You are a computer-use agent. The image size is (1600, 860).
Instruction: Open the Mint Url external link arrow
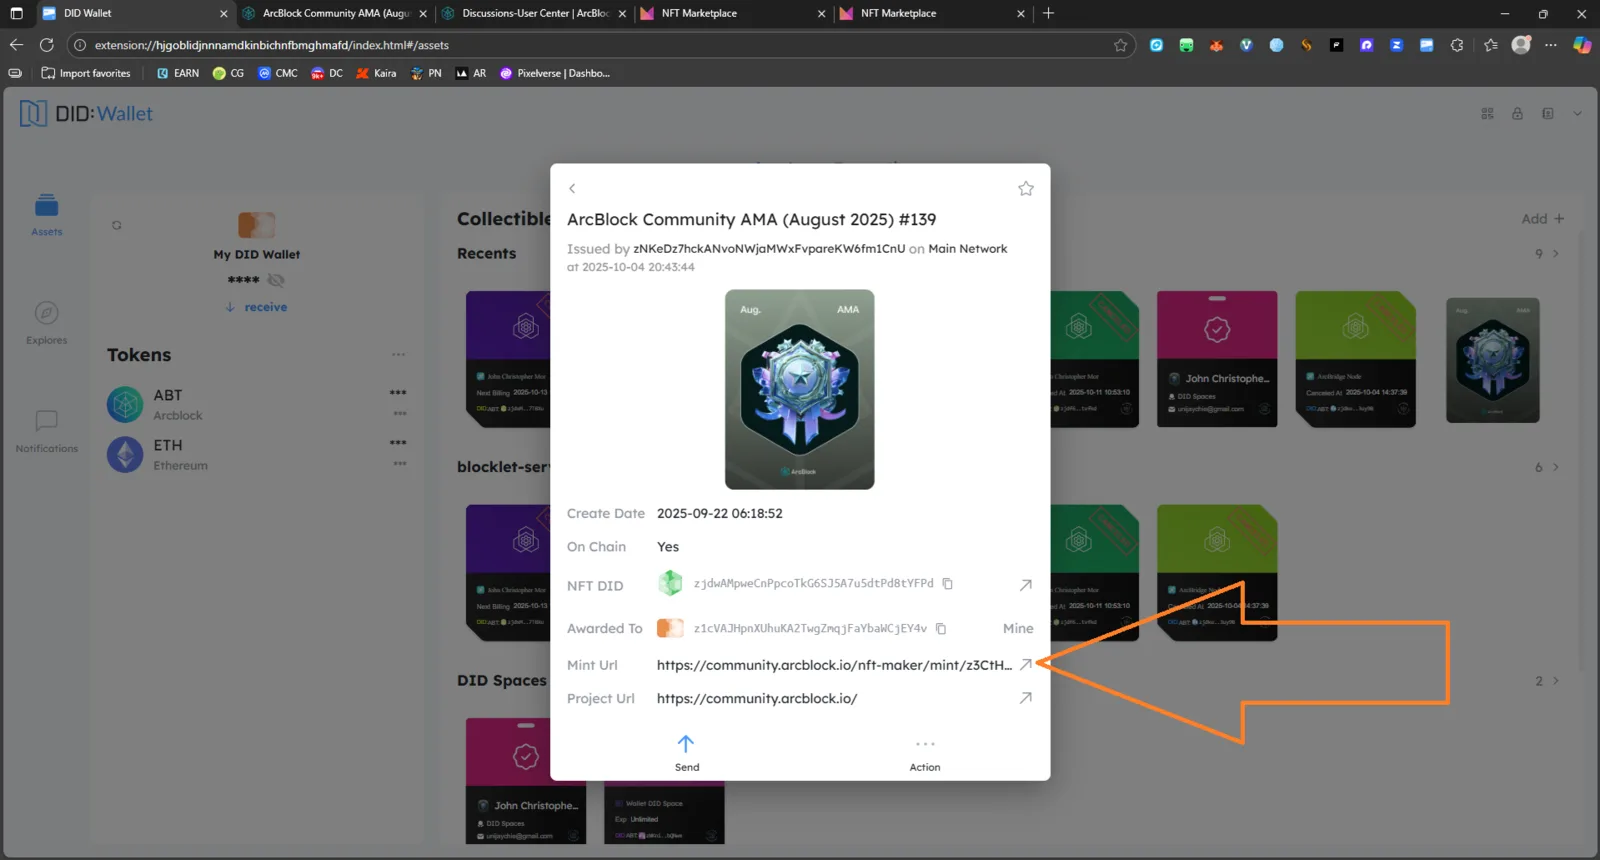(1025, 665)
